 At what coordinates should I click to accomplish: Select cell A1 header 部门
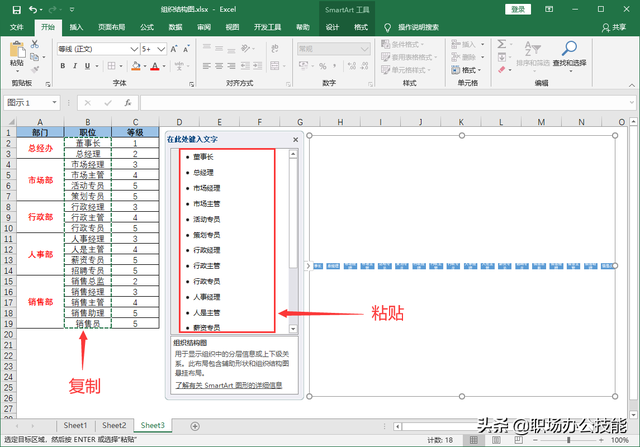tap(40, 132)
